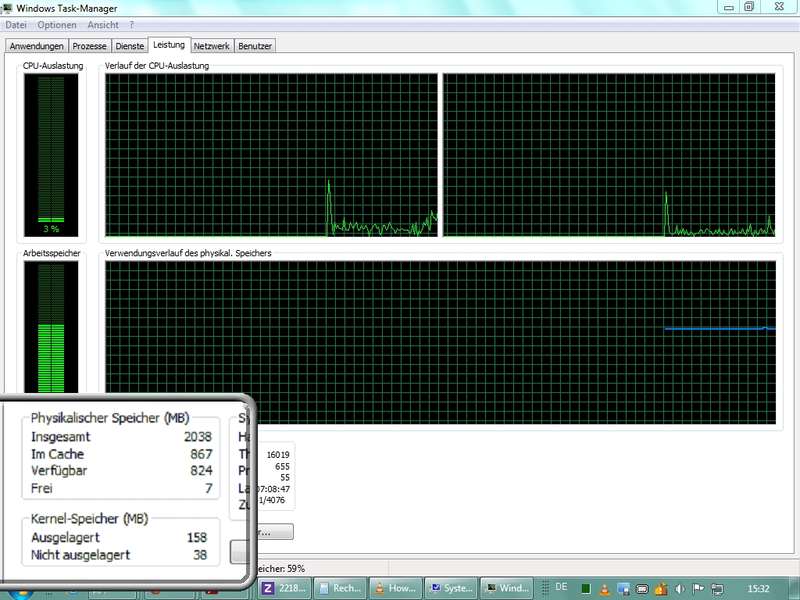This screenshot has width=800, height=600.
Task: Open the question mark help menu
Action: pos(131,24)
